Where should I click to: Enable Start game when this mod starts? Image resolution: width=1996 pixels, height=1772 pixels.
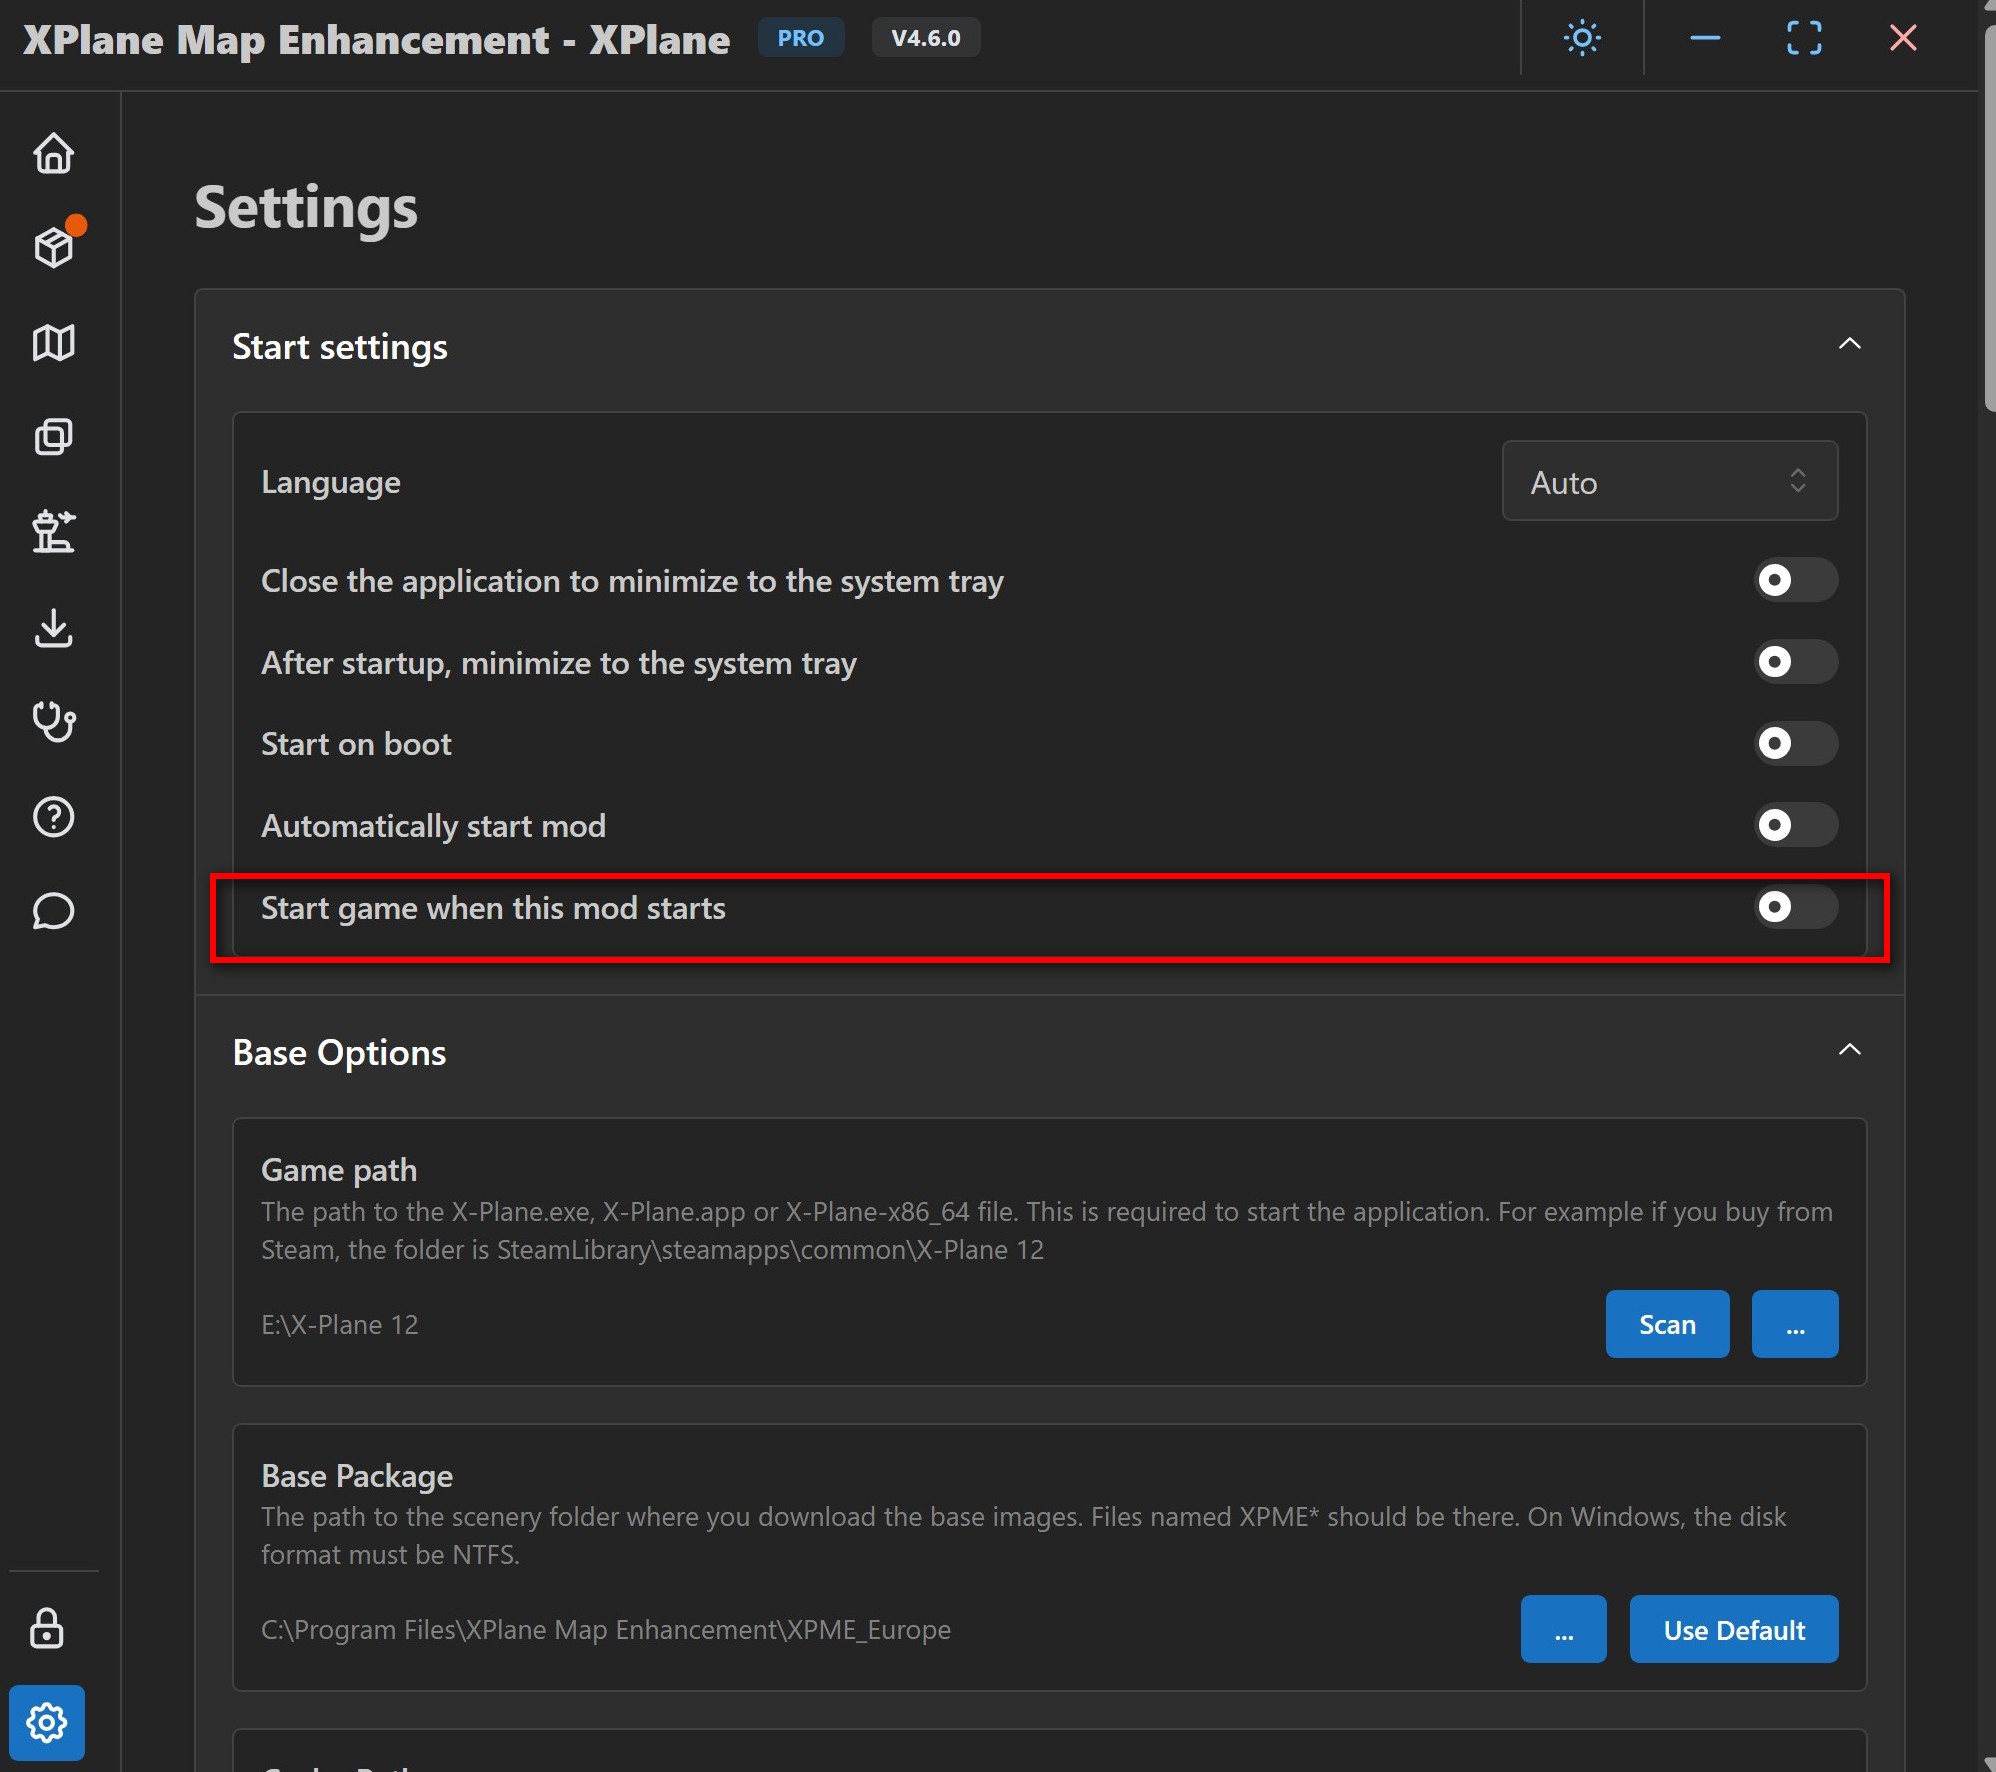1796,907
